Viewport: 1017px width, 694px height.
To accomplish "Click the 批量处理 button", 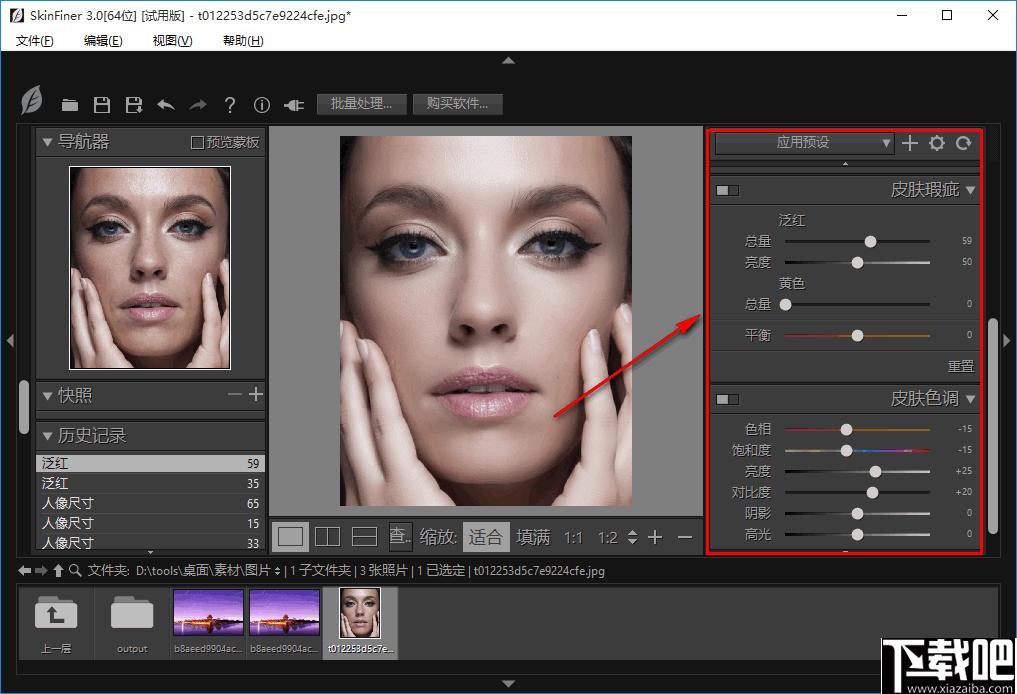I will point(362,104).
